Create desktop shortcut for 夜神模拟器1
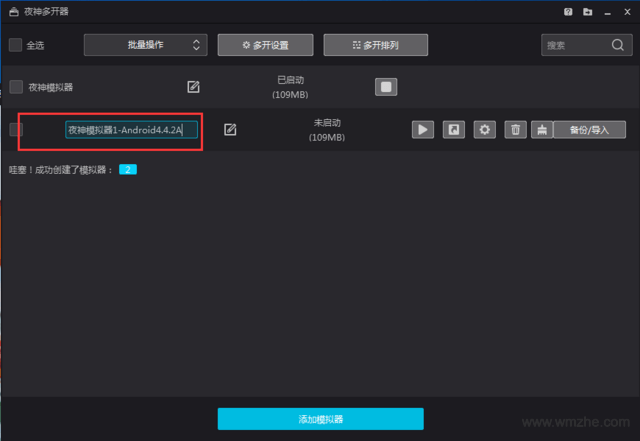Image resolution: width=640 pixels, height=441 pixels. tap(454, 129)
